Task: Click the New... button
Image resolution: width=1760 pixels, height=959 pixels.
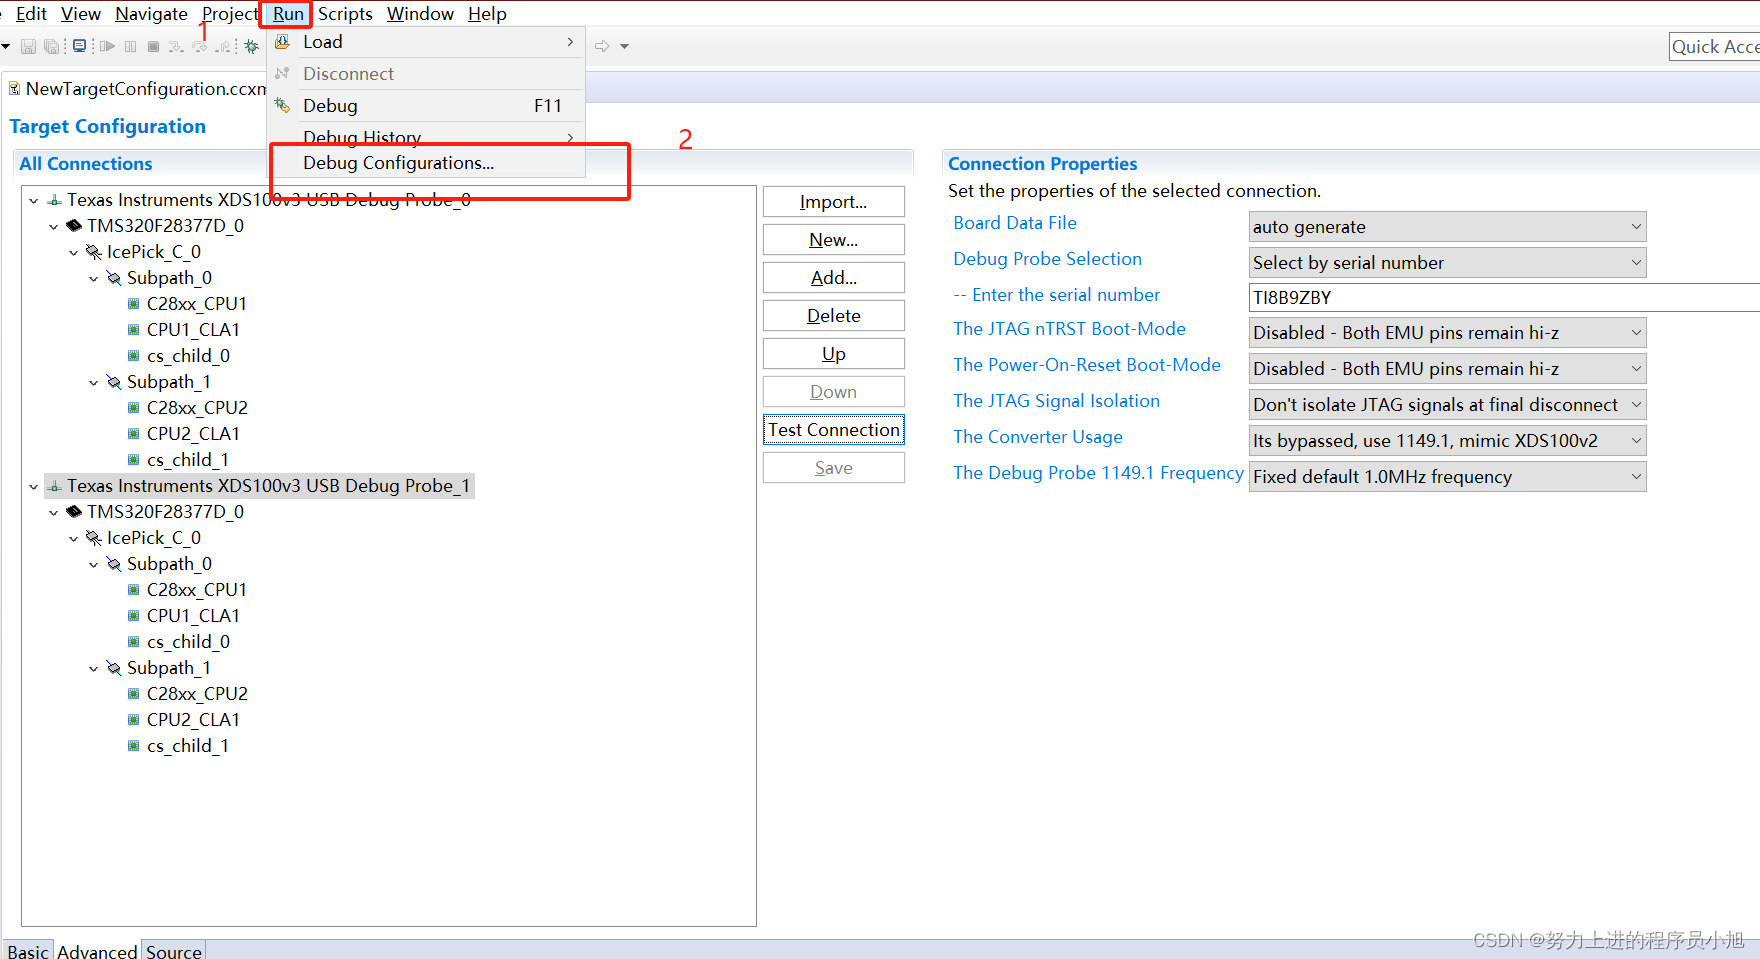Action: [833, 240]
